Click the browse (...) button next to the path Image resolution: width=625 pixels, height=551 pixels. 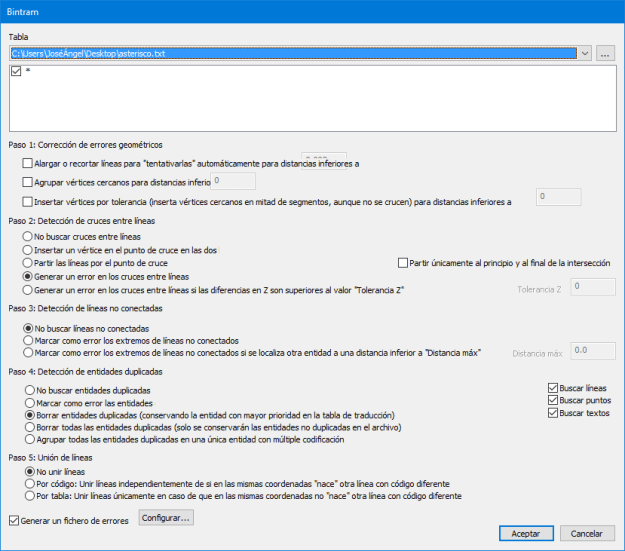pos(605,53)
